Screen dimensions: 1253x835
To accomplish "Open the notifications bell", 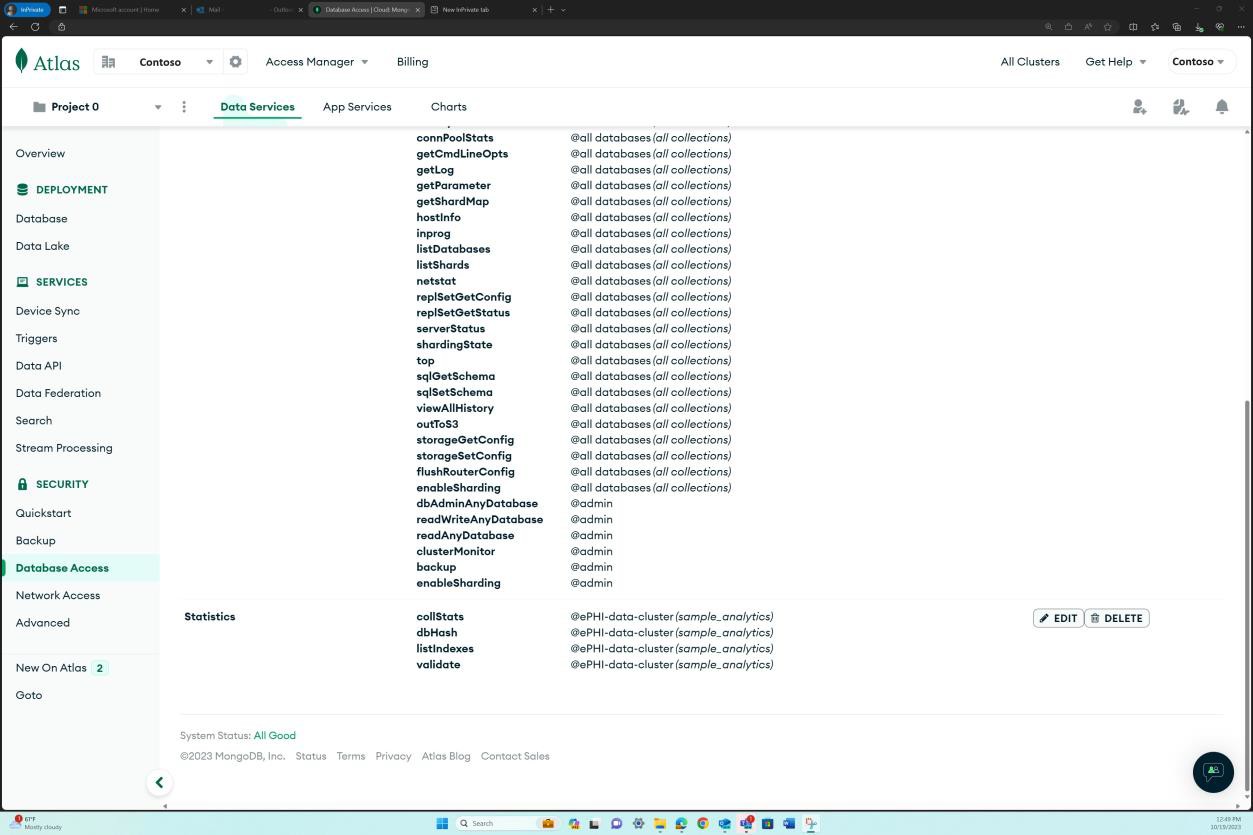I will [x=1221, y=106].
